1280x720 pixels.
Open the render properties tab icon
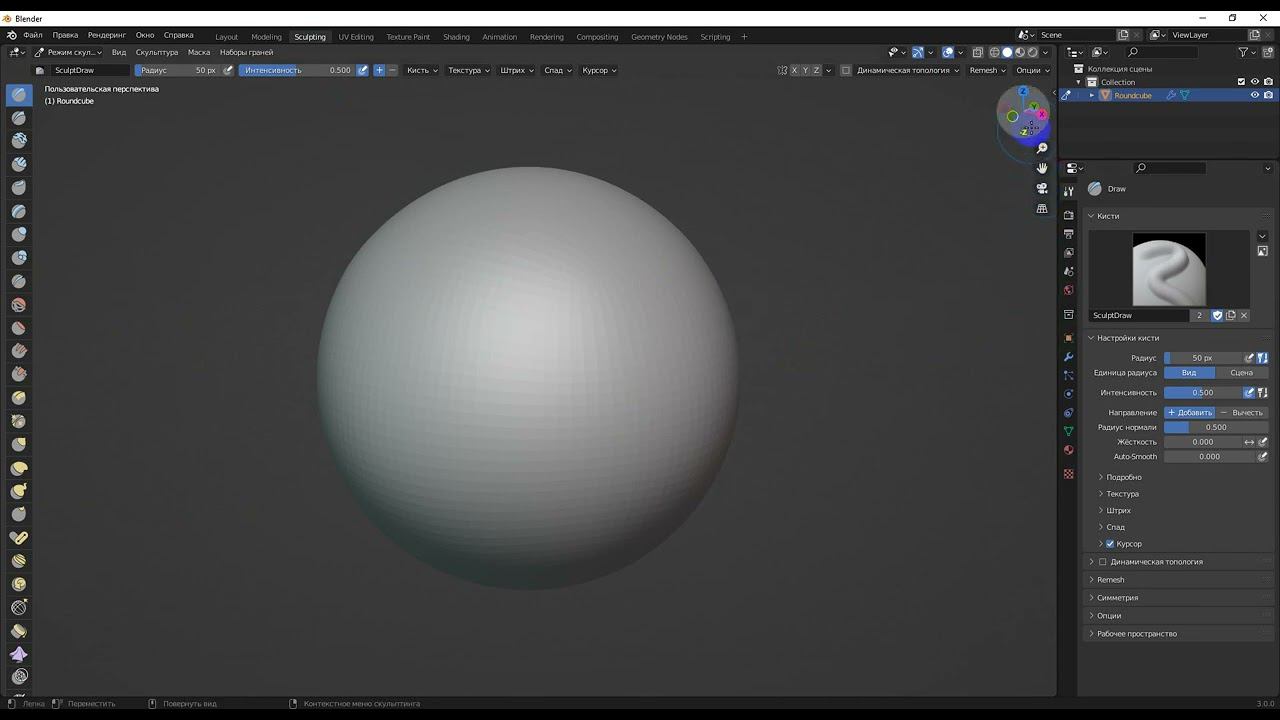[x=1068, y=215]
